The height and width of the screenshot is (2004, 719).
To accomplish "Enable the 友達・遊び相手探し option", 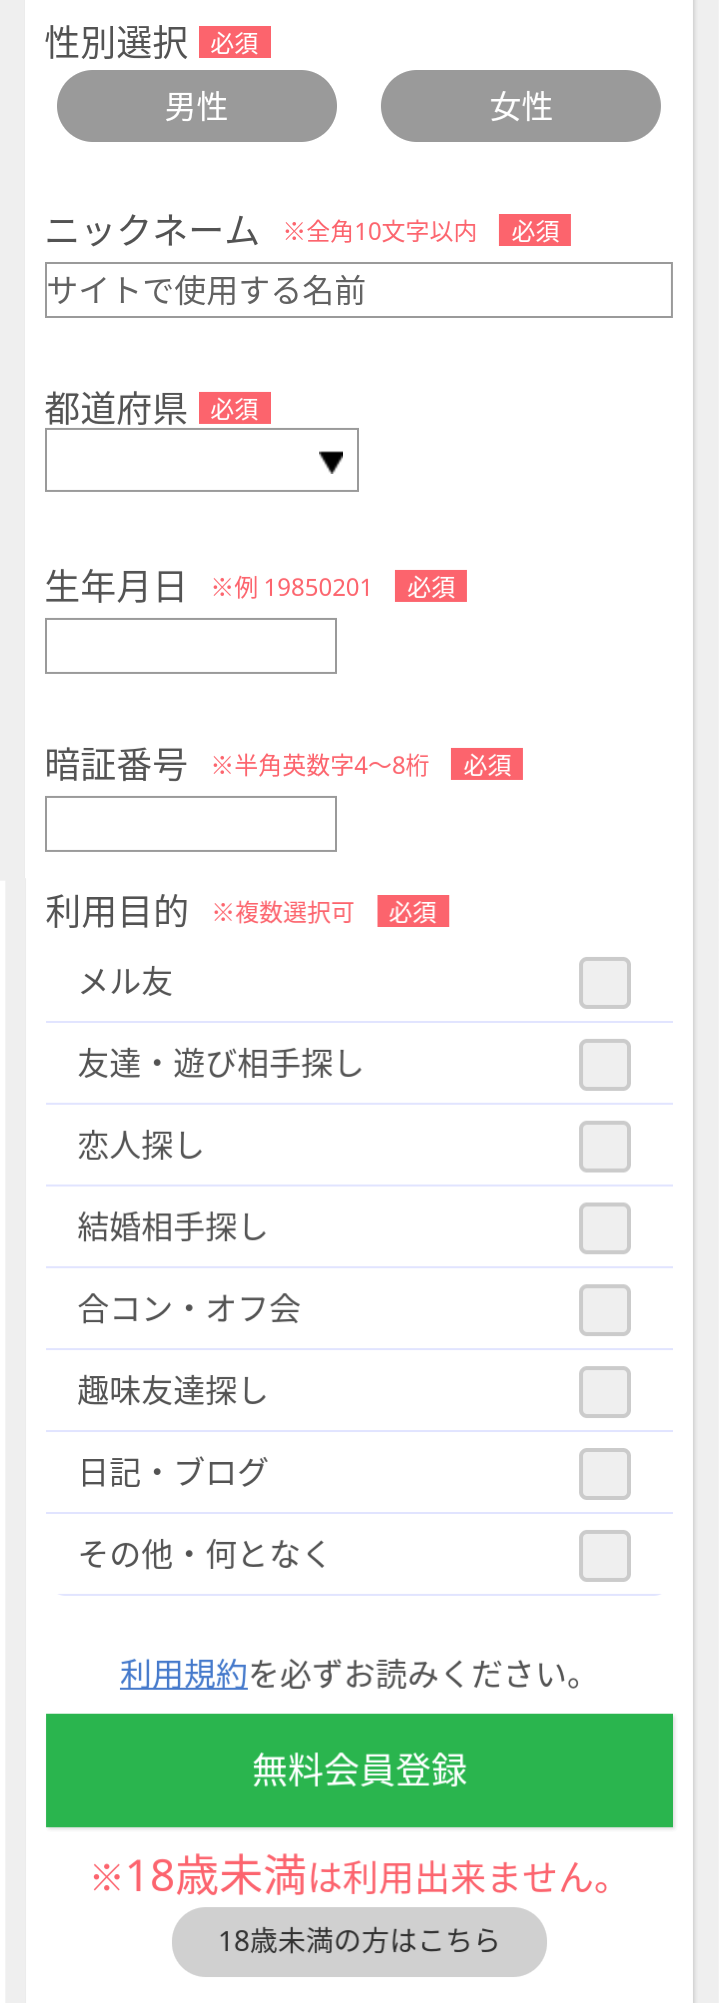I will pyautogui.click(x=604, y=1064).
